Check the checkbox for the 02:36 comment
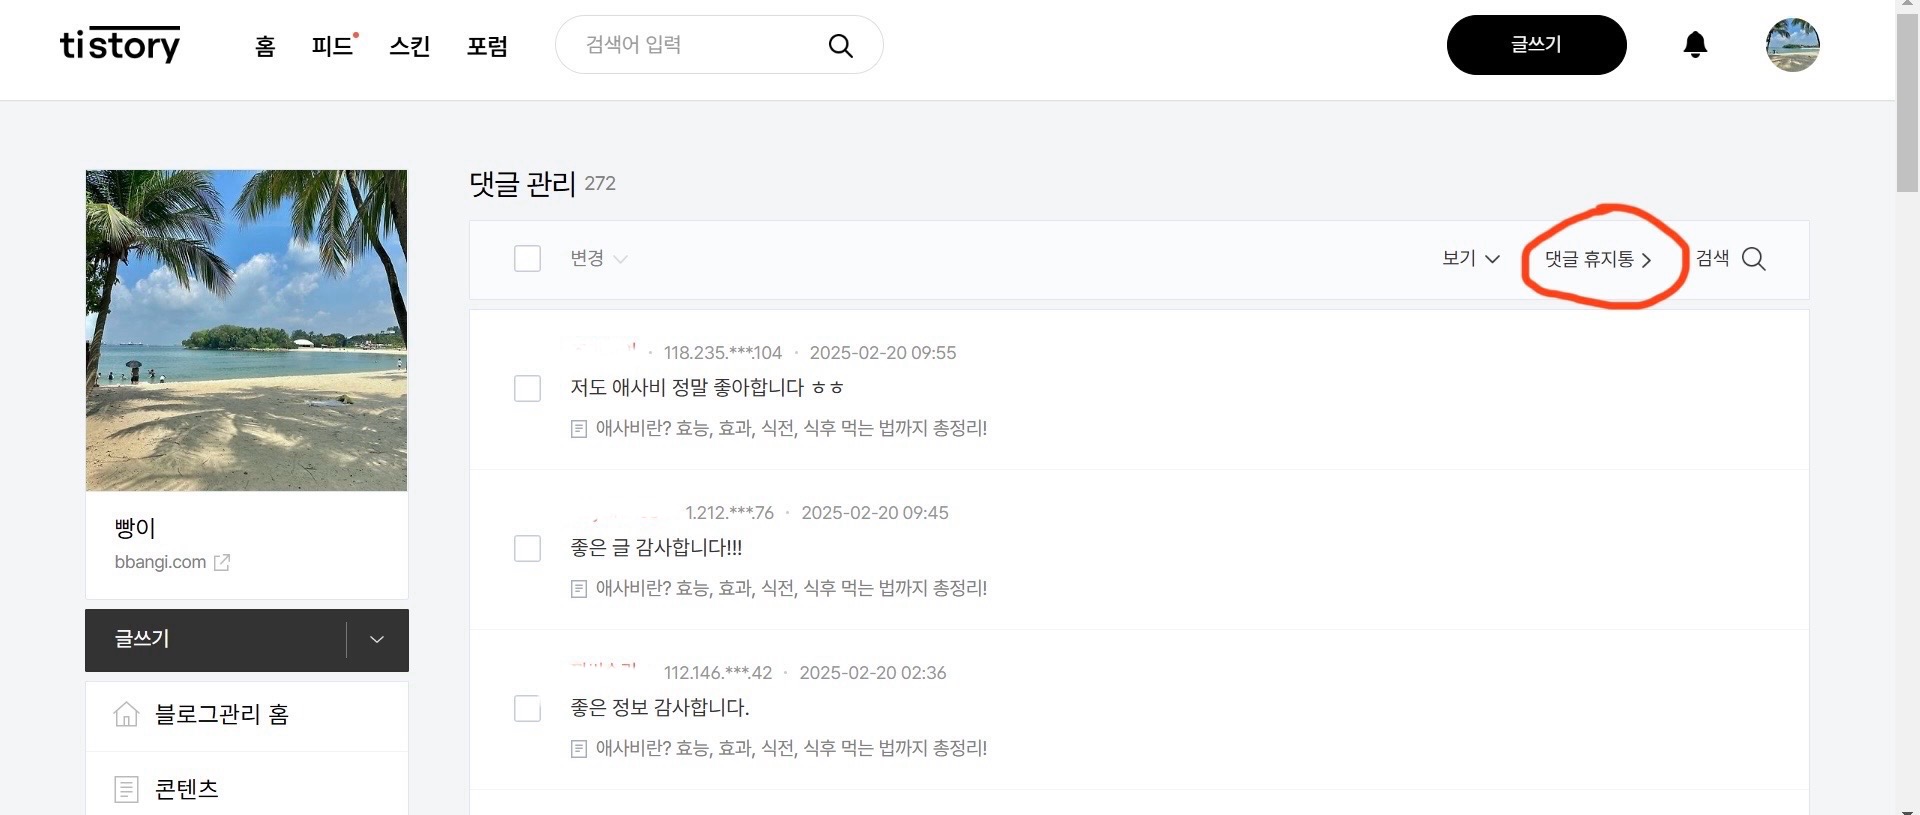The width and height of the screenshot is (1920, 815). pos(527,708)
